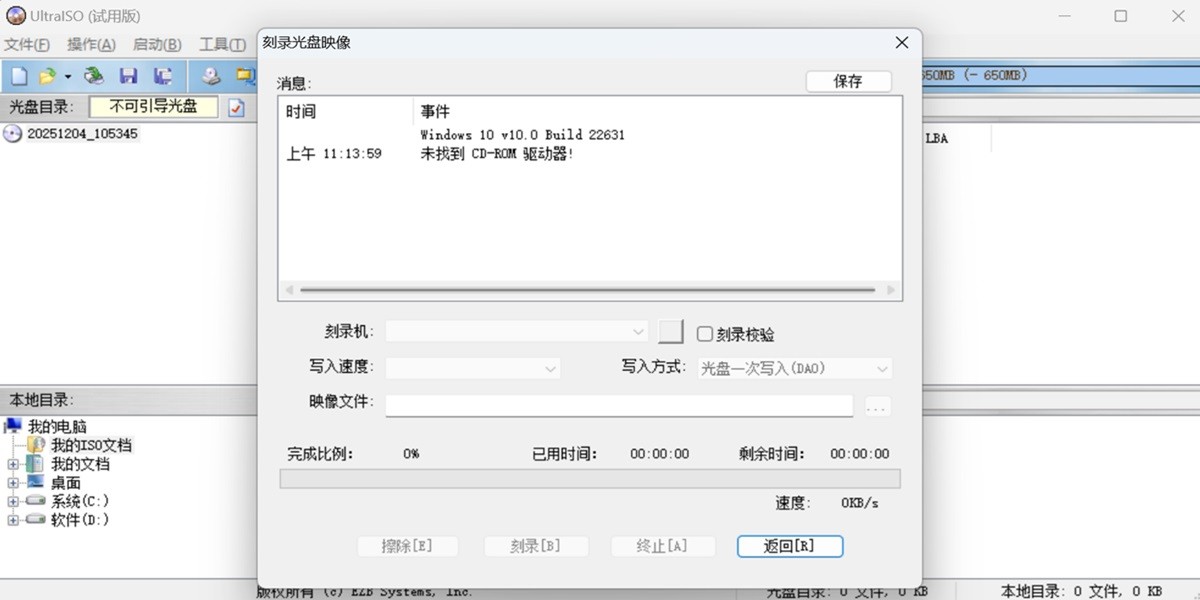Screen dimensions: 1200x600
Task: Open the 写入方式 dropdown showing 光盘一次写入(DAO)
Action: coord(881,368)
